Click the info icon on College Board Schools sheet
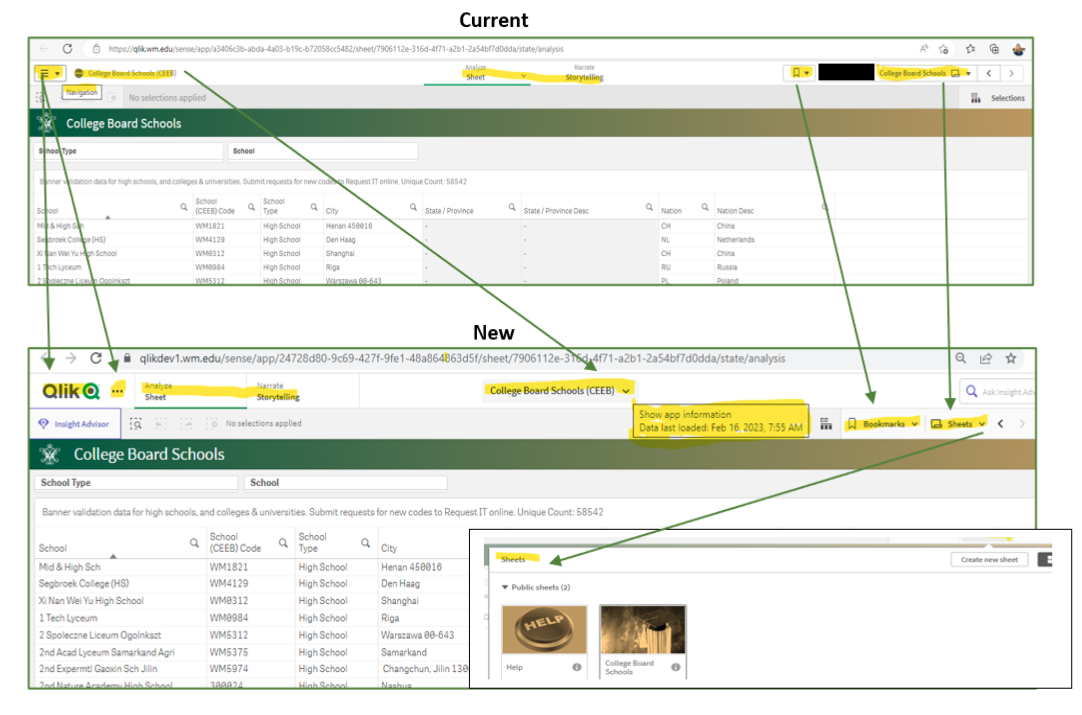The height and width of the screenshot is (715, 1082). point(676,667)
